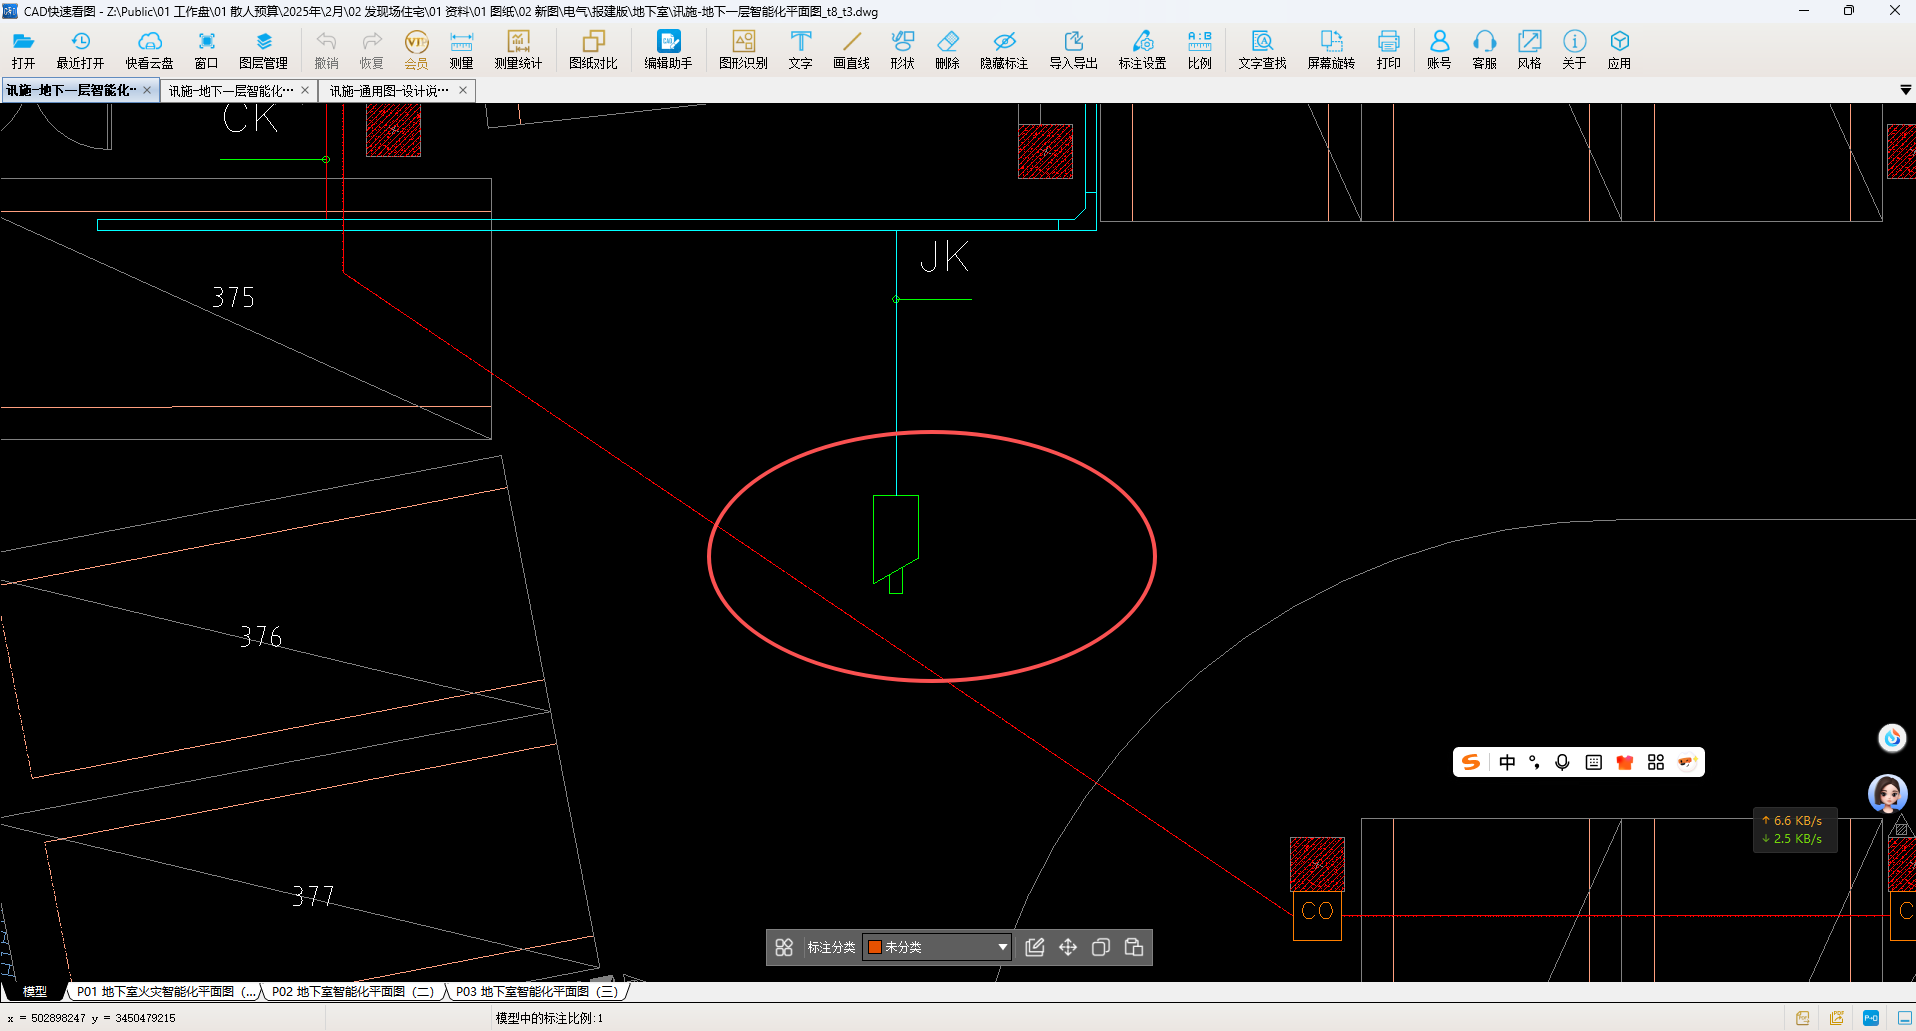Click the 会员 membership button
This screenshot has height=1031, width=1916.
click(x=416, y=48)
